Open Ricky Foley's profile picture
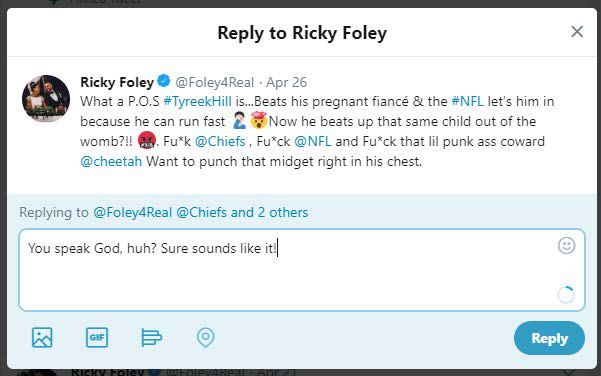Viewport: 601px width, 376px height. [x=46, y=99]
